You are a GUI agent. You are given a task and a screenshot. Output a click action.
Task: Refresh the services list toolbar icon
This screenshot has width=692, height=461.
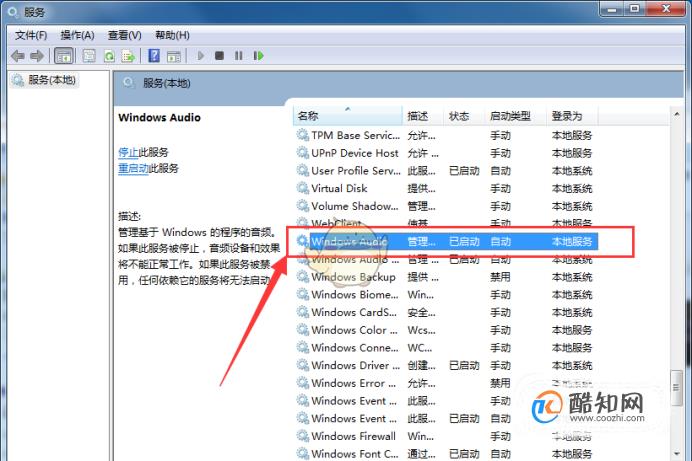coord(109,56)
